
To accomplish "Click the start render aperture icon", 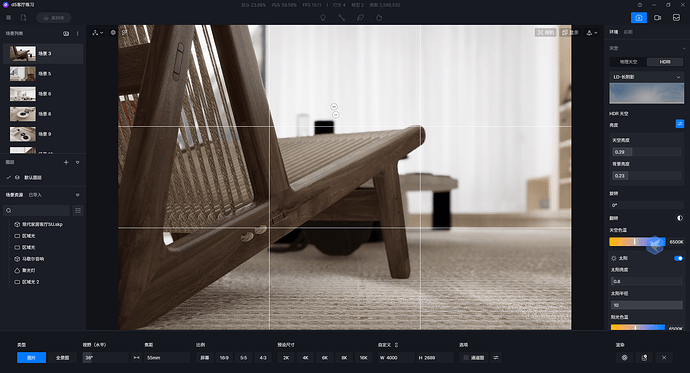I will [x=624, y=358].
